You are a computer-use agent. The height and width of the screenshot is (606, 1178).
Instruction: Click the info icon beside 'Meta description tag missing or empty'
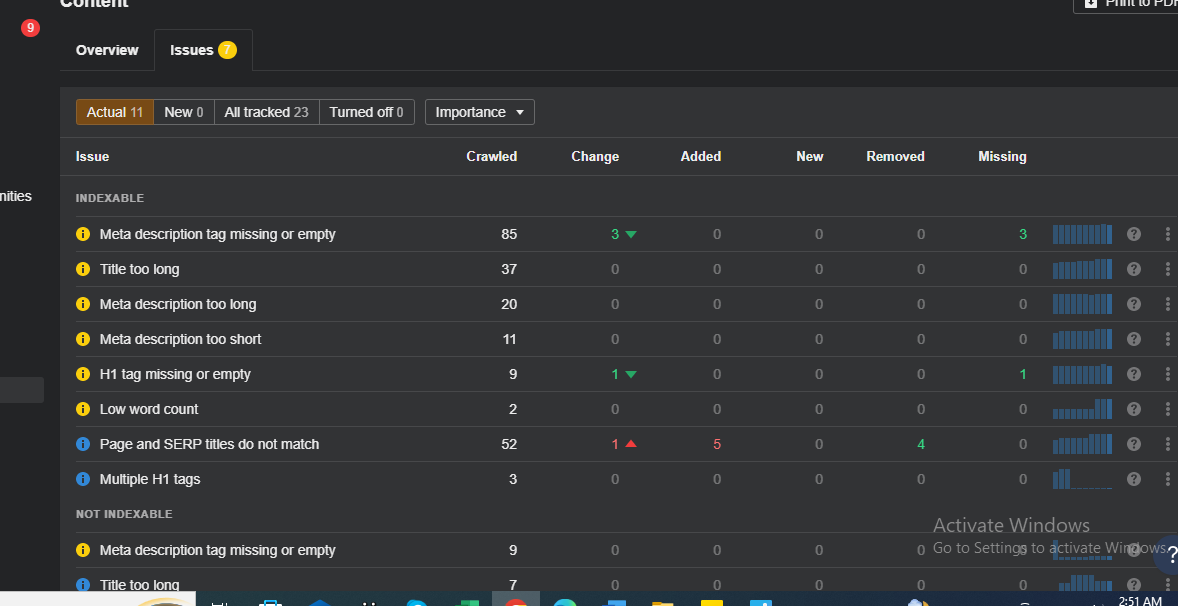point(83,234)
